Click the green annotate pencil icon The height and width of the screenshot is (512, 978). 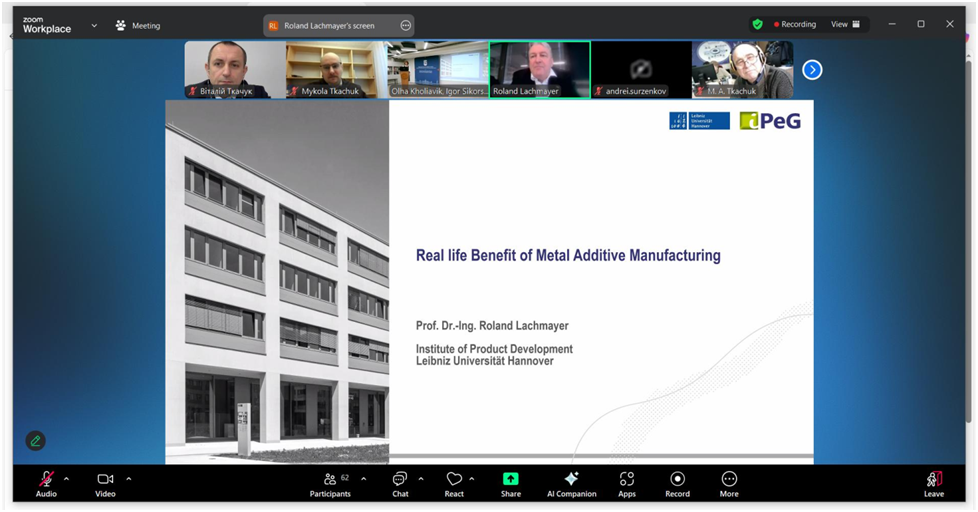(x=36, y=440)
